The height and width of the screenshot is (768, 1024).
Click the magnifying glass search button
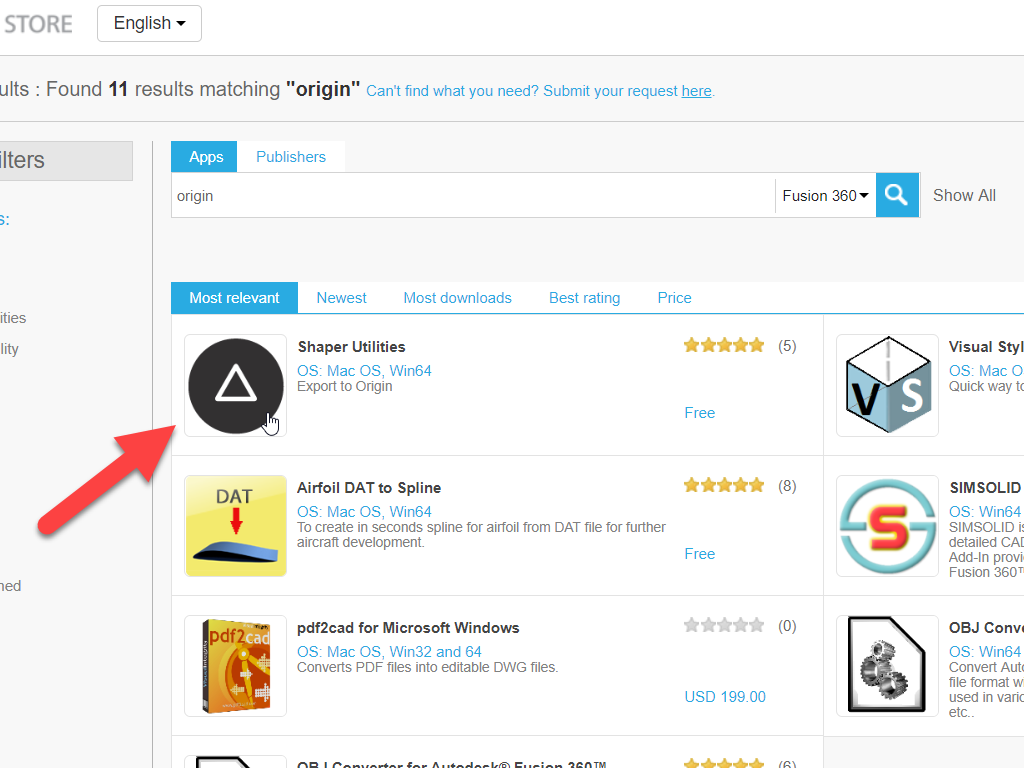pos(897,195)
